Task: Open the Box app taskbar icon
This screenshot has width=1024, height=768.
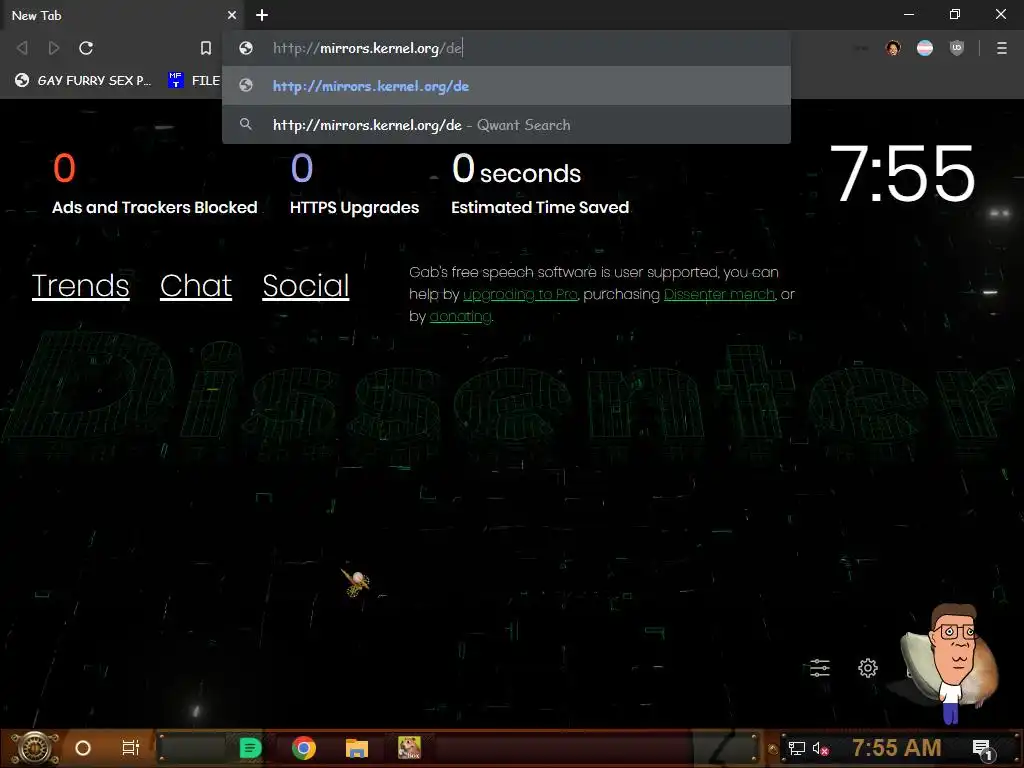Action: (x=409, y=748)
